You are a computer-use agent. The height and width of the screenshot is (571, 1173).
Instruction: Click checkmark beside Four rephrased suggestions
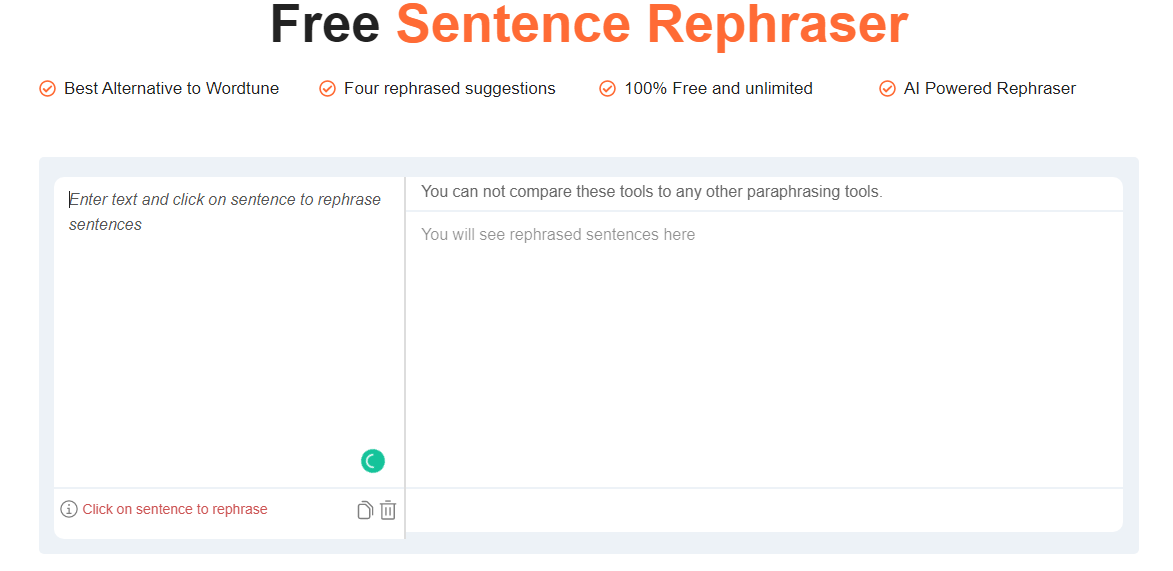(x=328, y=89)
